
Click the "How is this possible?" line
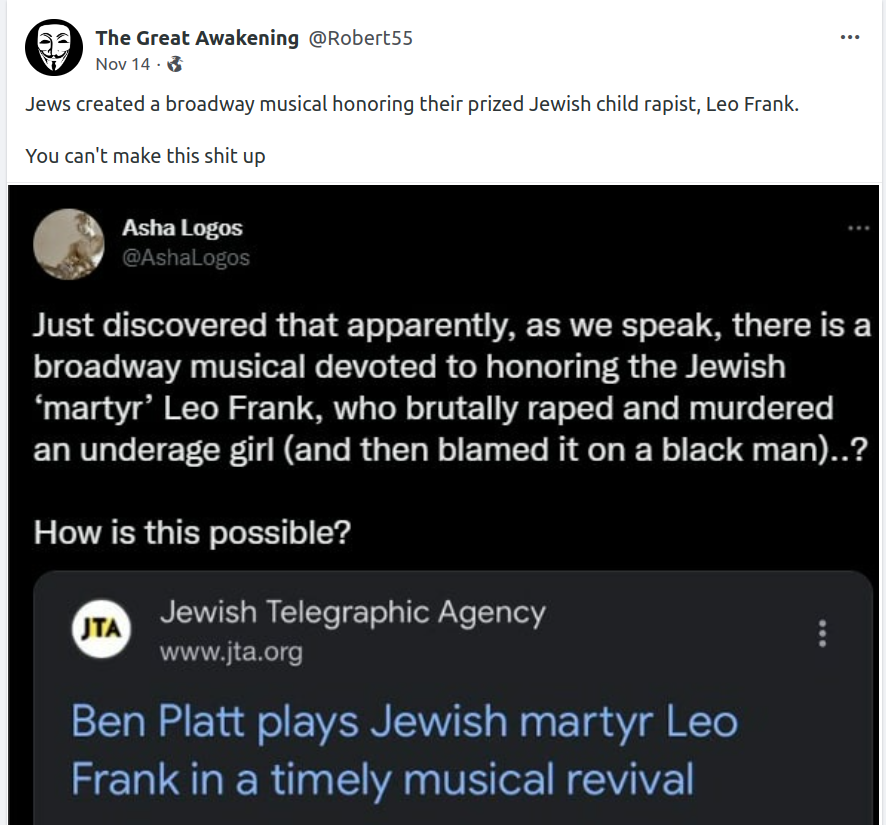coord(192,532)
